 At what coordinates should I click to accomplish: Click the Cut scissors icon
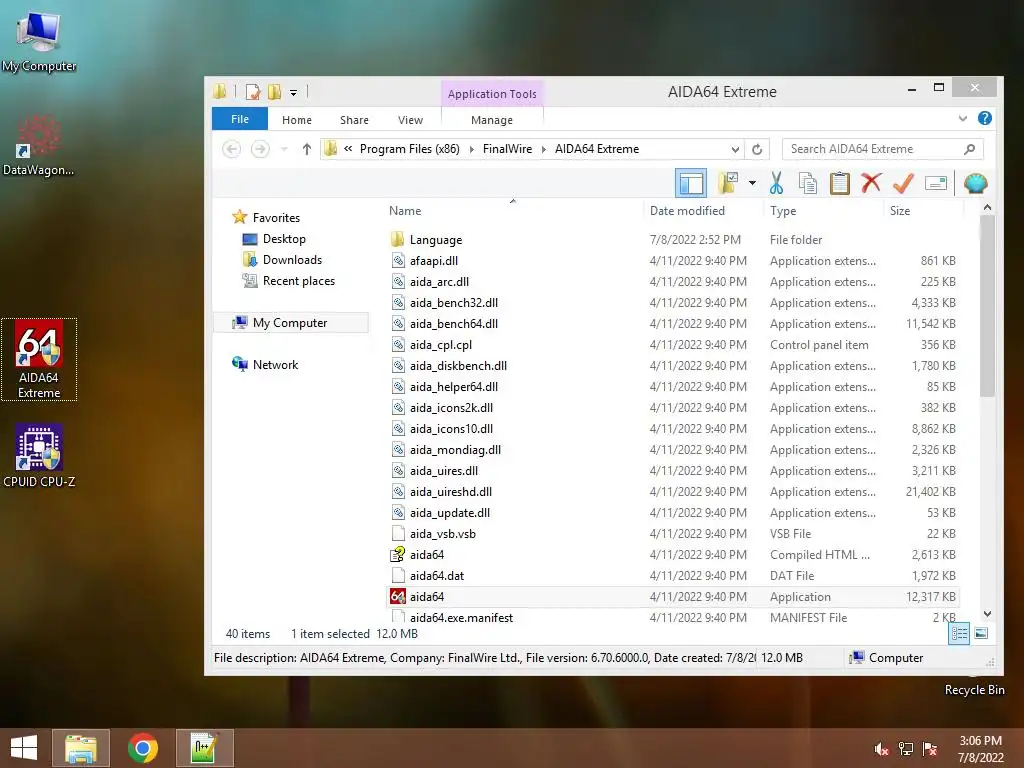pos(776,184)
